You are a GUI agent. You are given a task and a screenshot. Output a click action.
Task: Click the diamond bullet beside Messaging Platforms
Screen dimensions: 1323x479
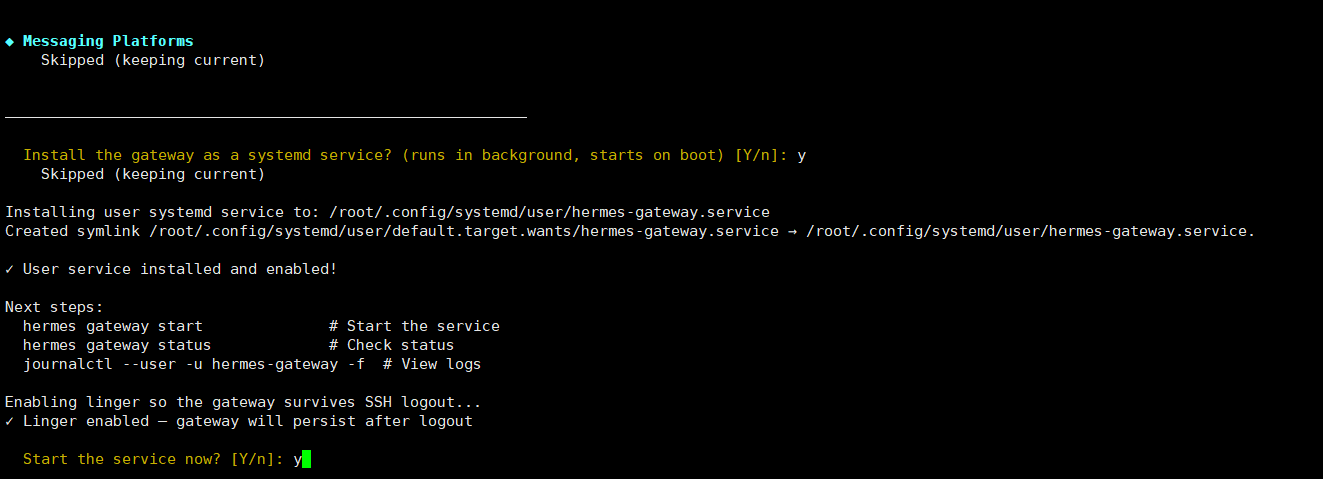[x=10, y=42]
